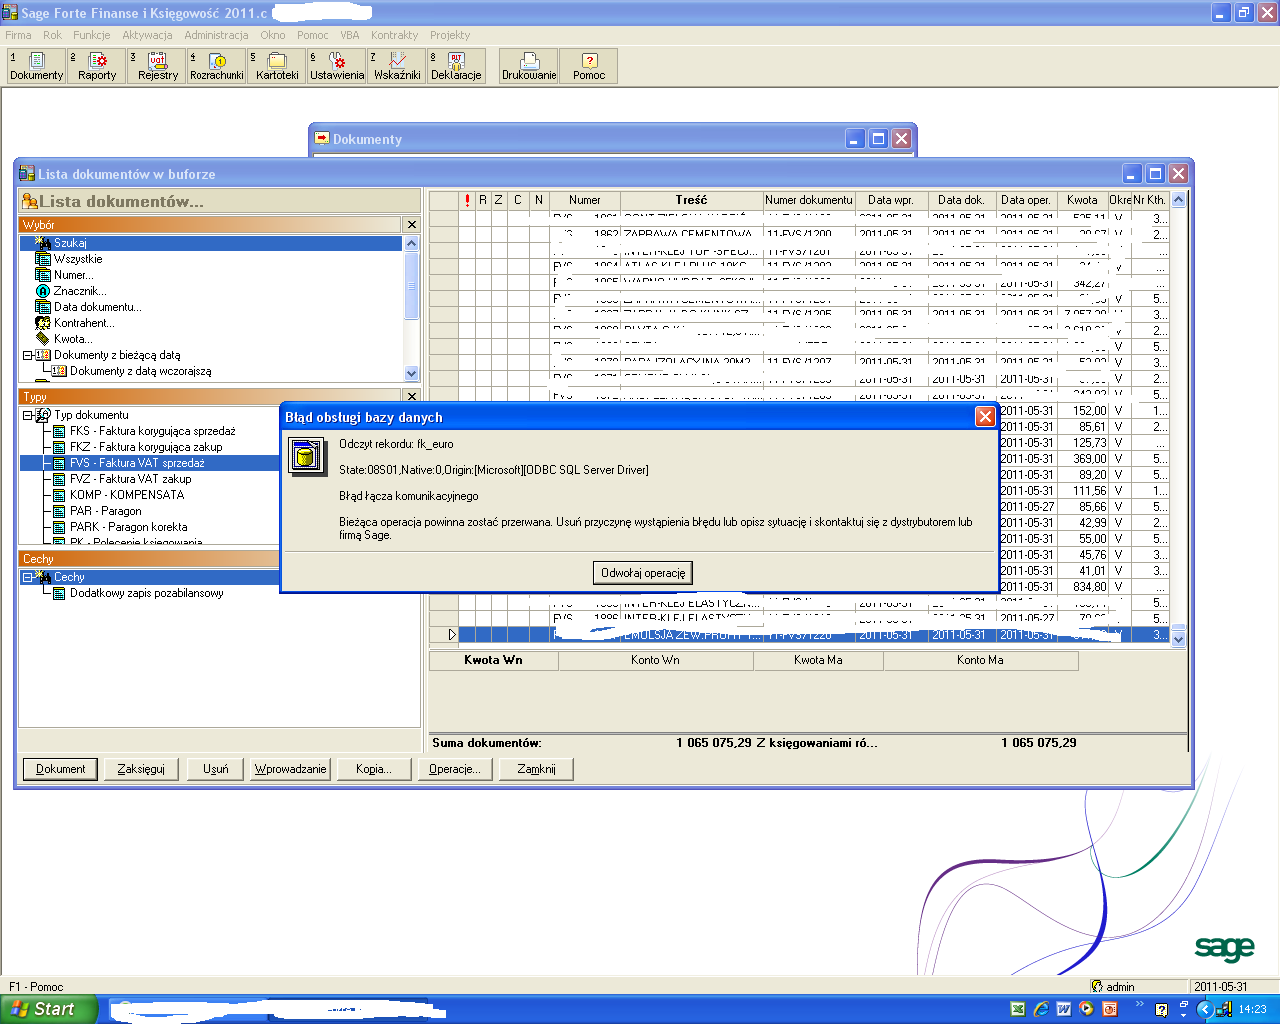Open the Kartoteki toolbar button
The width and height of the screenshot is (1280, 1024).
(277, 66)
